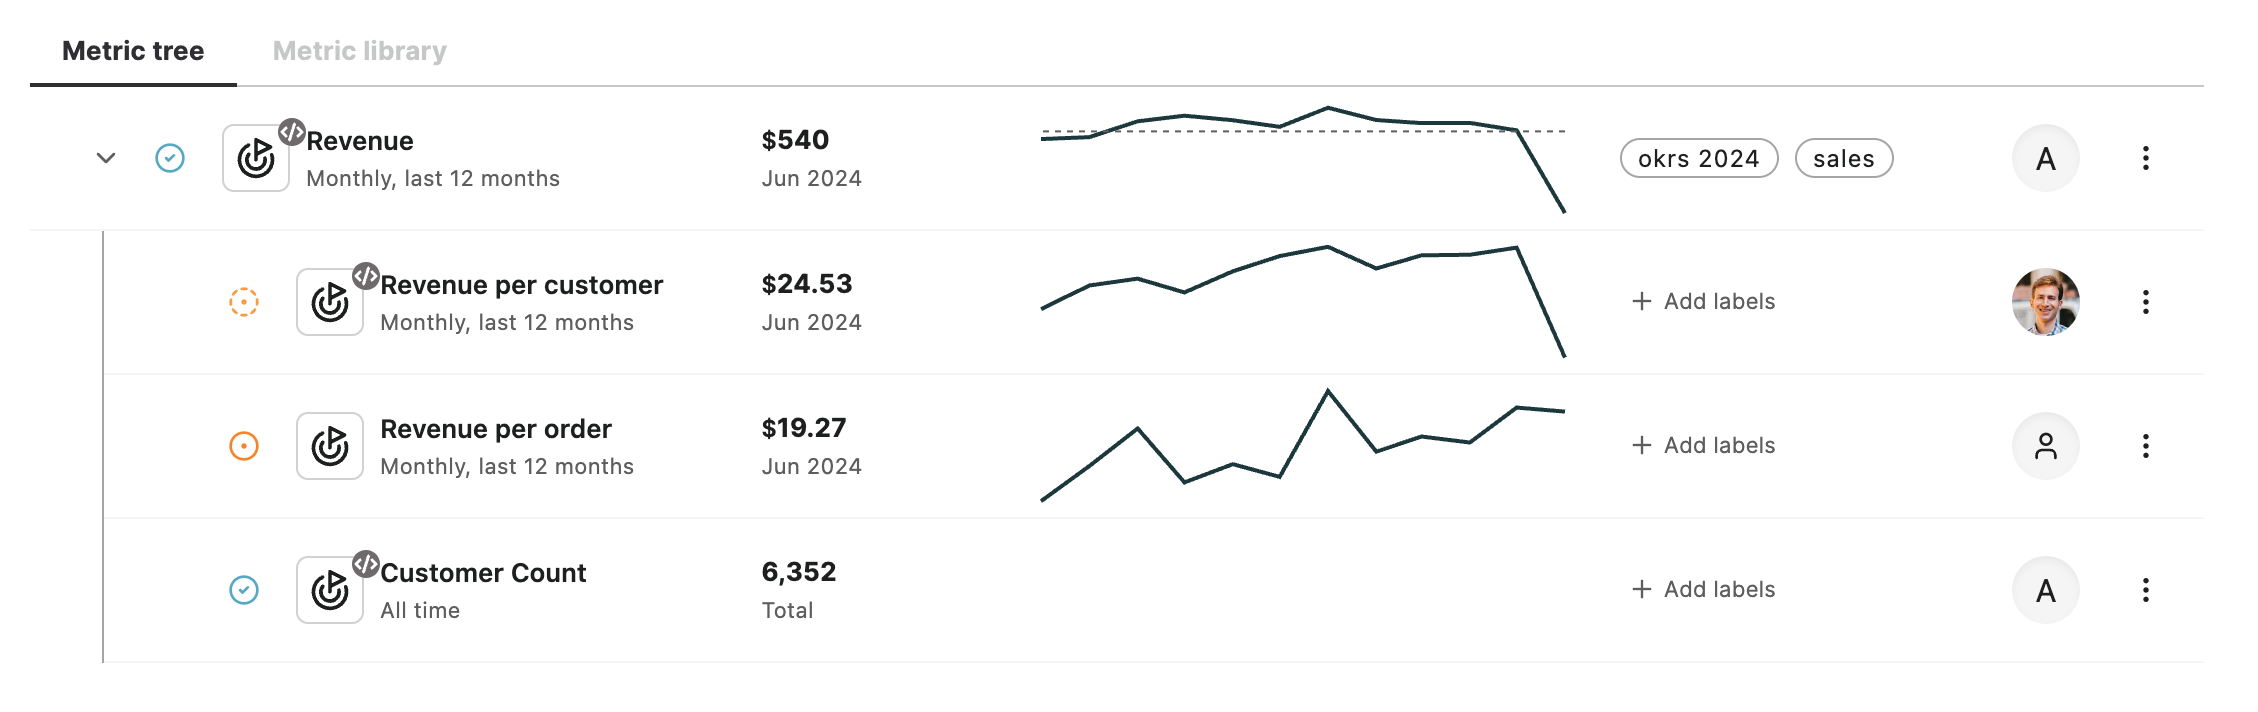Click Revenue per customer's dashed orange status circle

[x=244, y=302]
